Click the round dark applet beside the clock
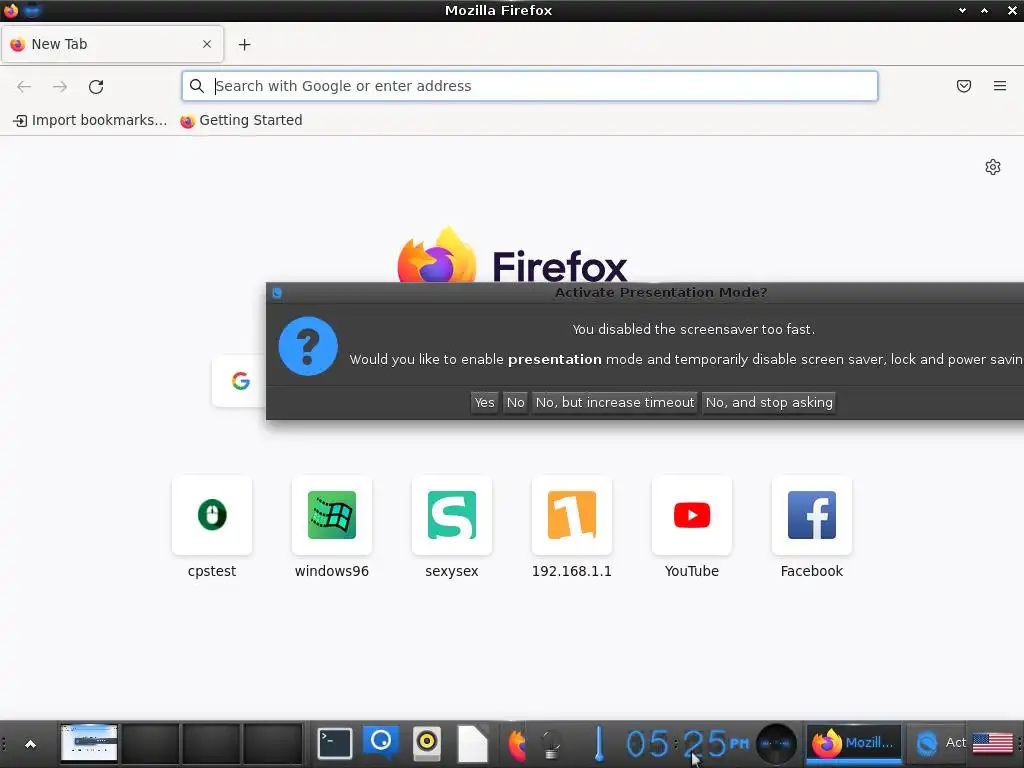The width and height of the screenshot is (1024, 768). 776,743
